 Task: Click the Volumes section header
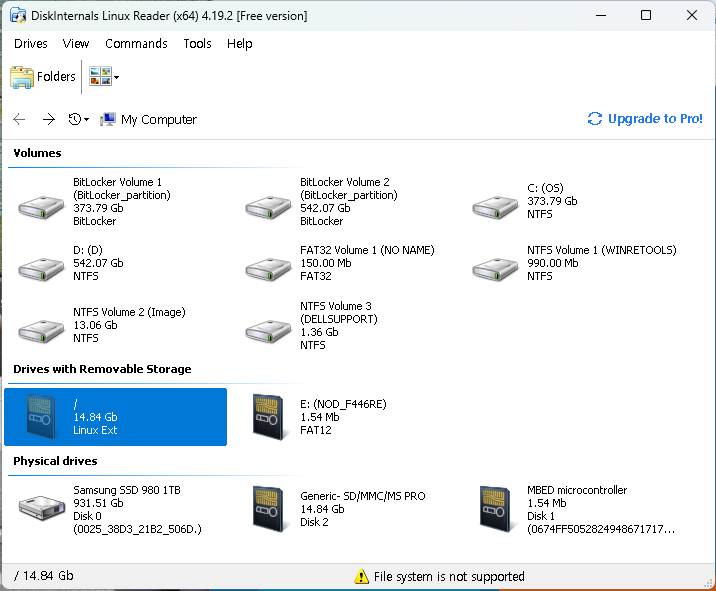37,153
